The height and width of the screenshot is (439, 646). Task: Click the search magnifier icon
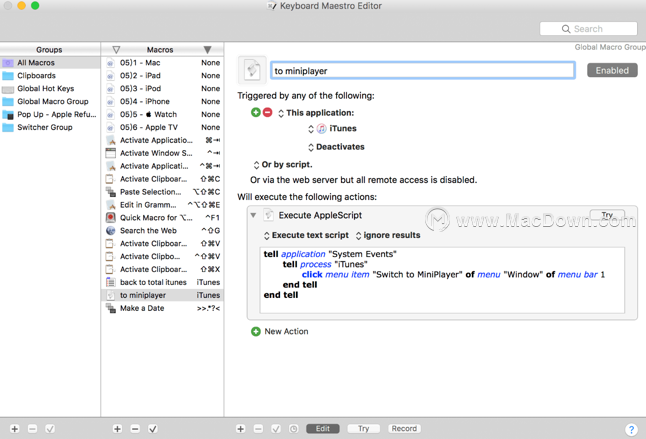[566, 29]
